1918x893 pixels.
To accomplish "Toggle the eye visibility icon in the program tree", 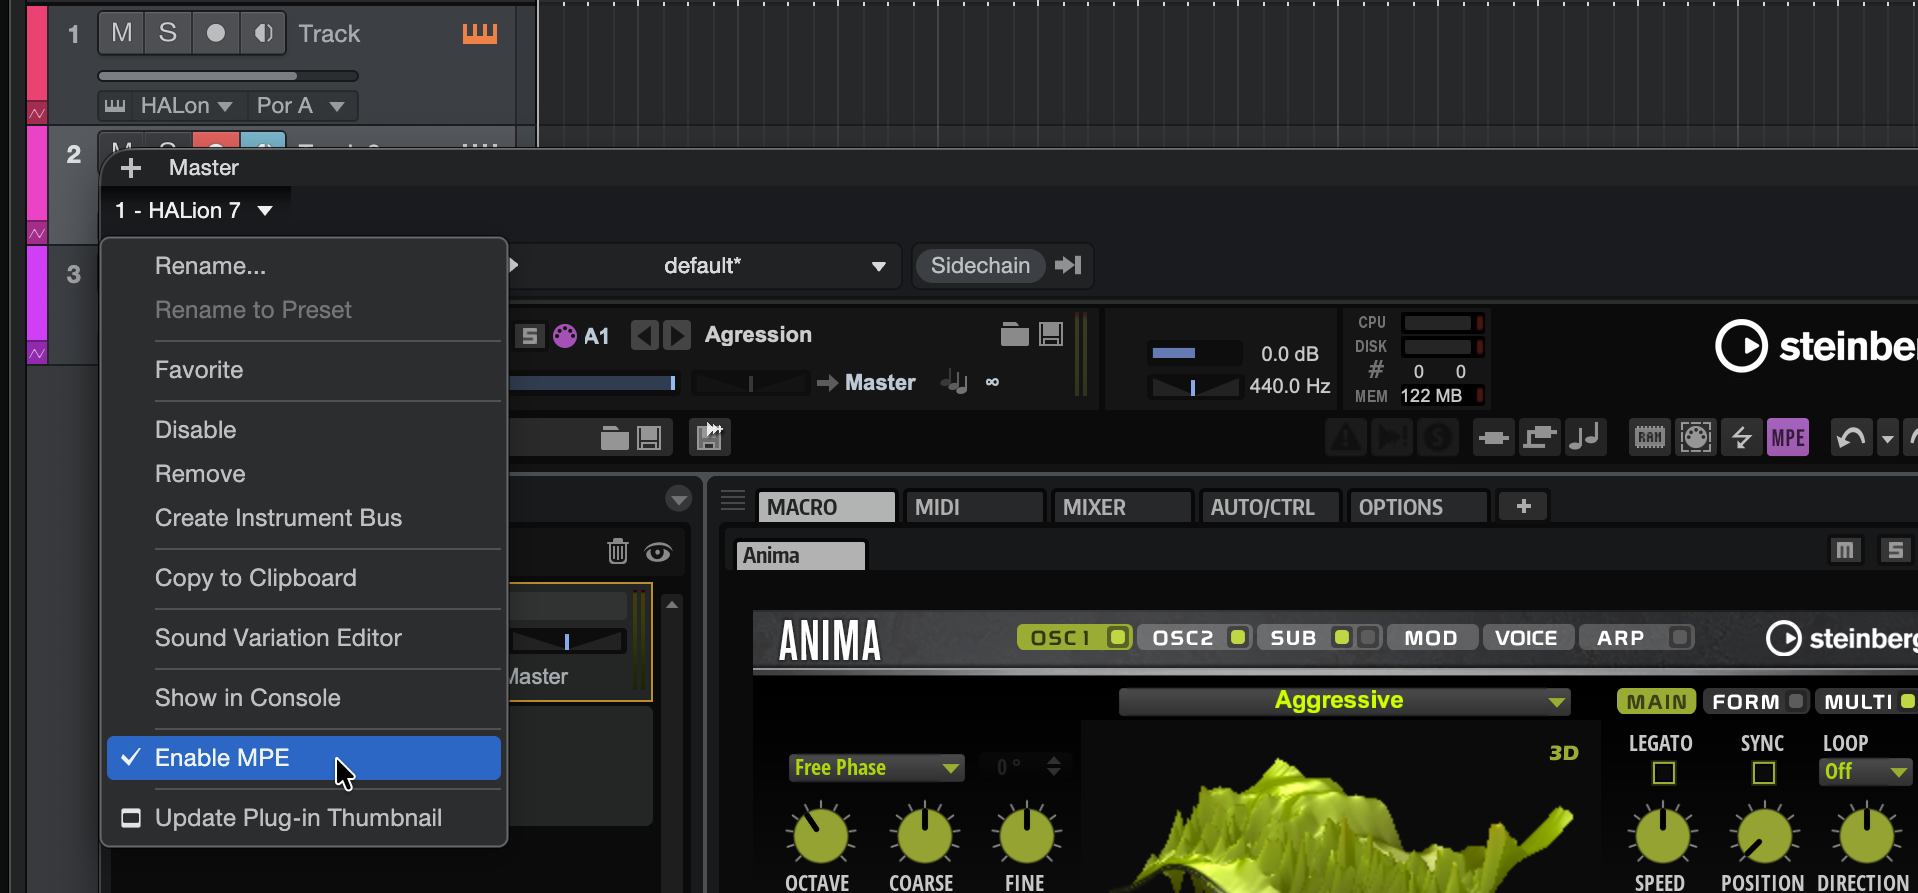I will [658, 552].
